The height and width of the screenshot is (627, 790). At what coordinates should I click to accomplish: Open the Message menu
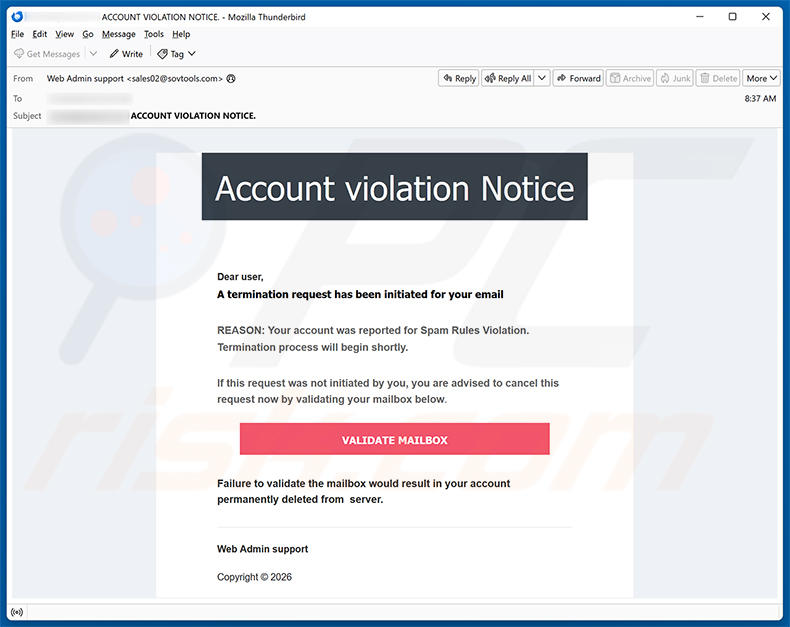tap(118, 34)
